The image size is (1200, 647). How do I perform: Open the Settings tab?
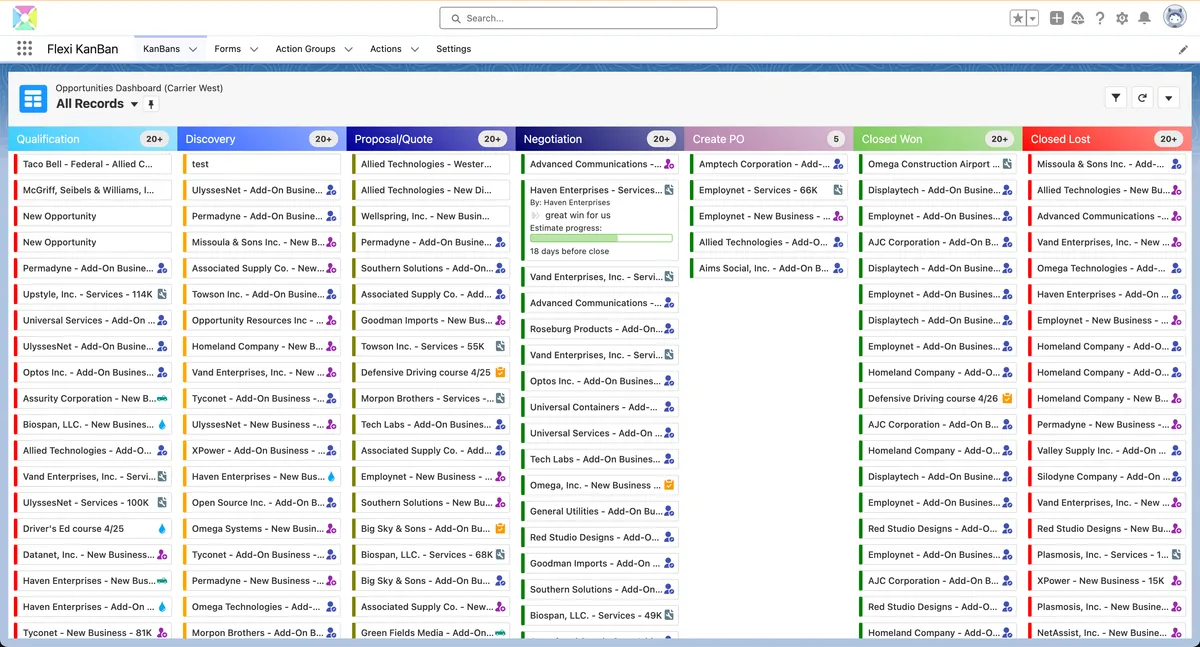tap(453, 49)
